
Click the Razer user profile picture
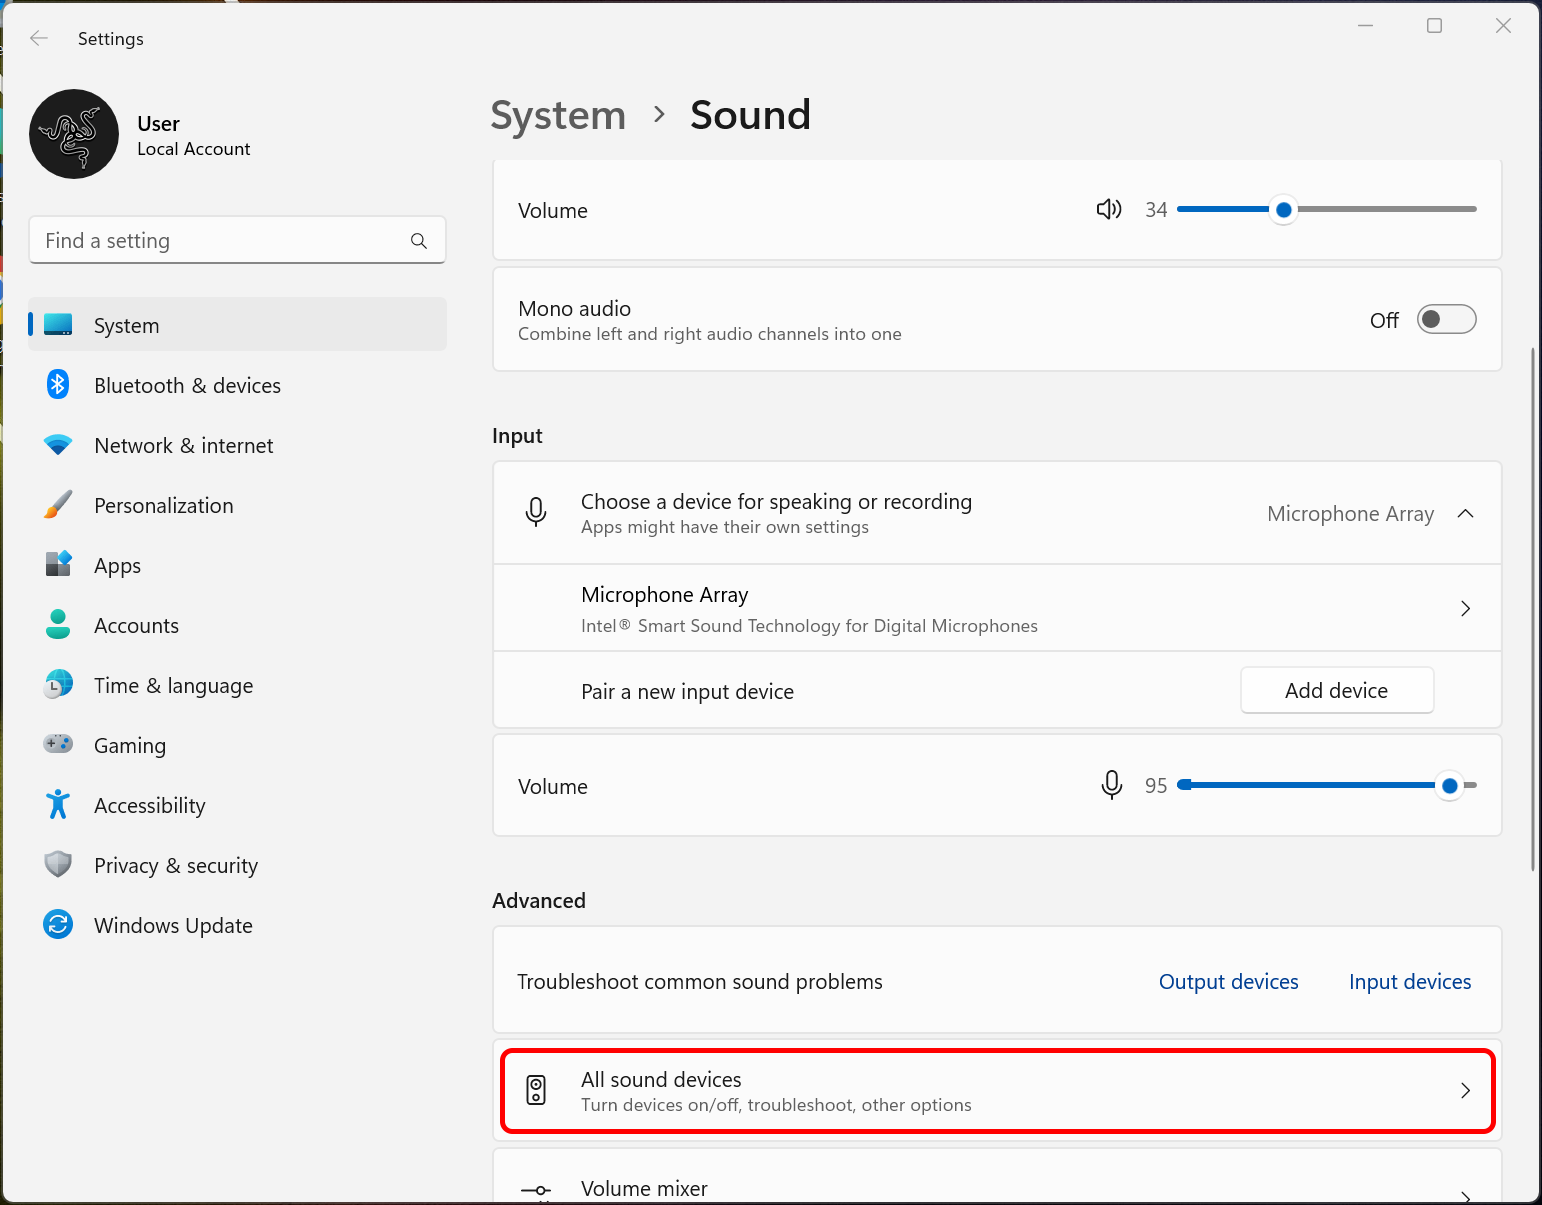pyautogui.click(x=74, y=134)
